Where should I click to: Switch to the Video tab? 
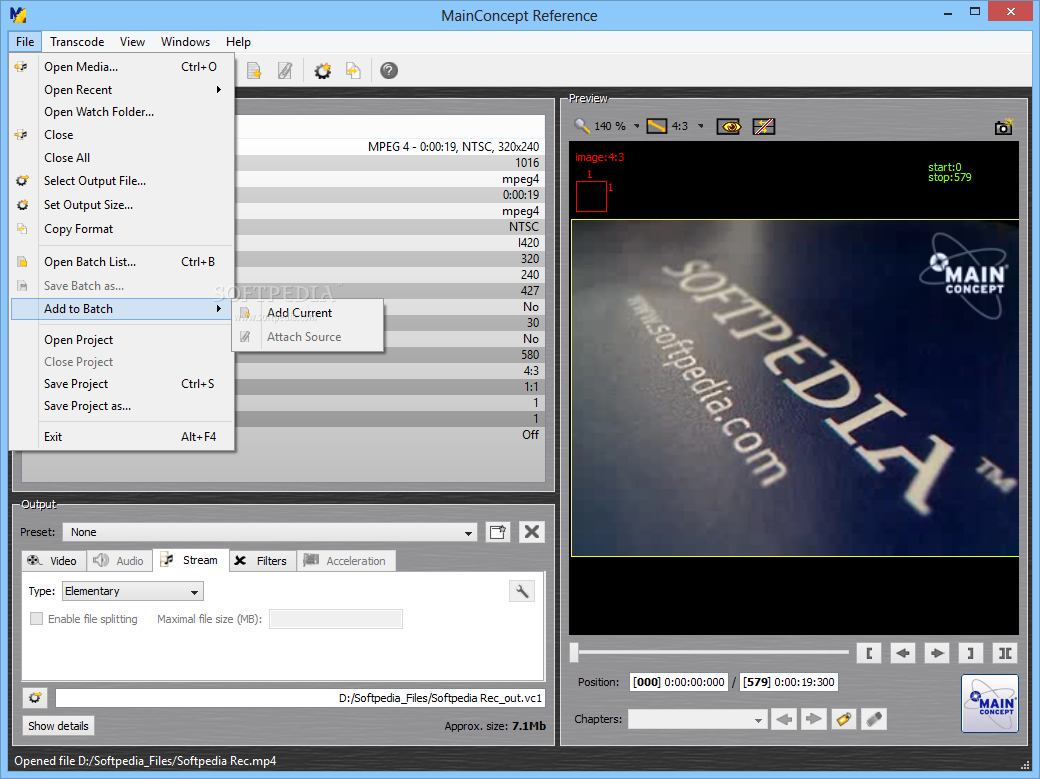pos(53,561)
